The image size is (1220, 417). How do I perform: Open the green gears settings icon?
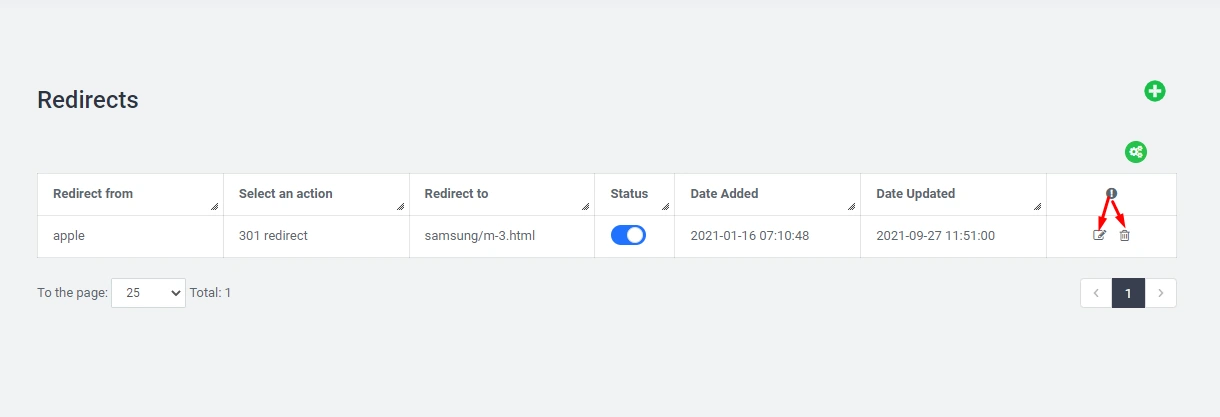pos(1136,152)
